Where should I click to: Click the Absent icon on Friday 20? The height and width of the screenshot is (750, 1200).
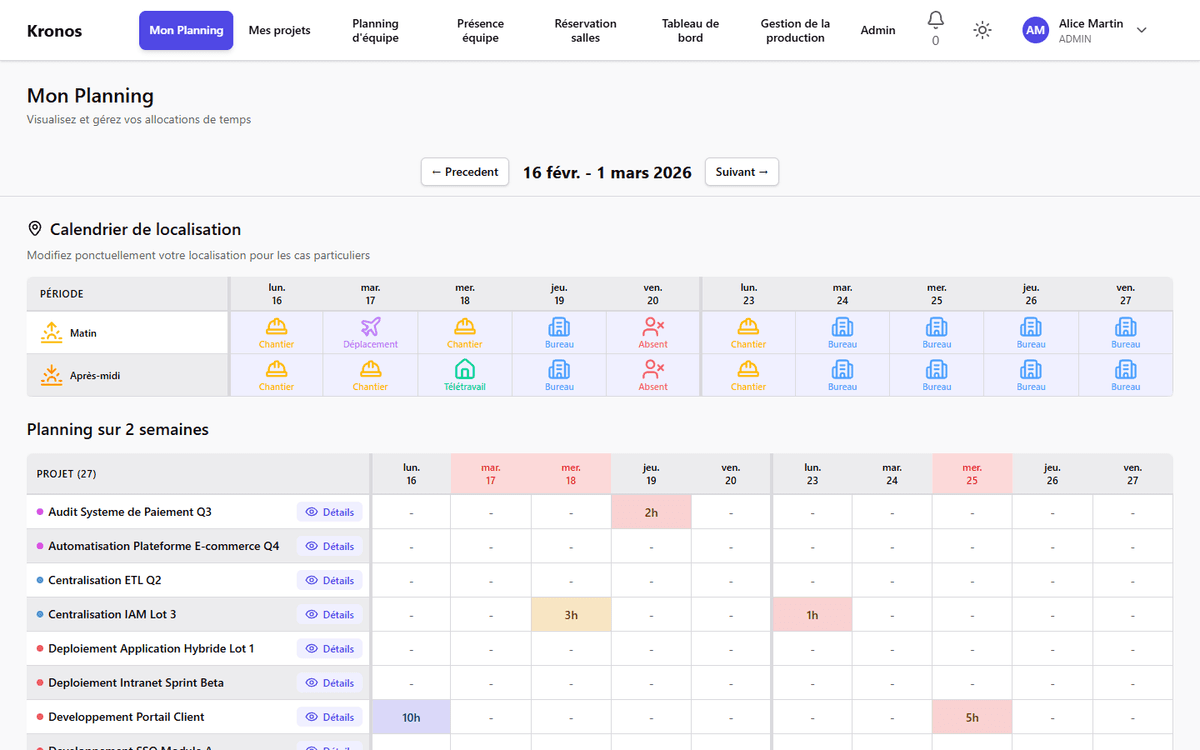point(652,328)
